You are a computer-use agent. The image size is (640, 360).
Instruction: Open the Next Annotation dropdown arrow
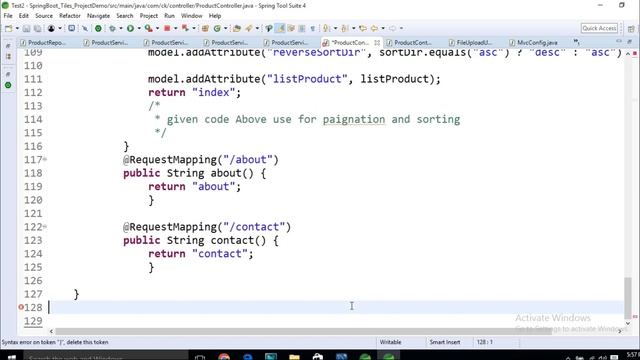tap(335, 28)
